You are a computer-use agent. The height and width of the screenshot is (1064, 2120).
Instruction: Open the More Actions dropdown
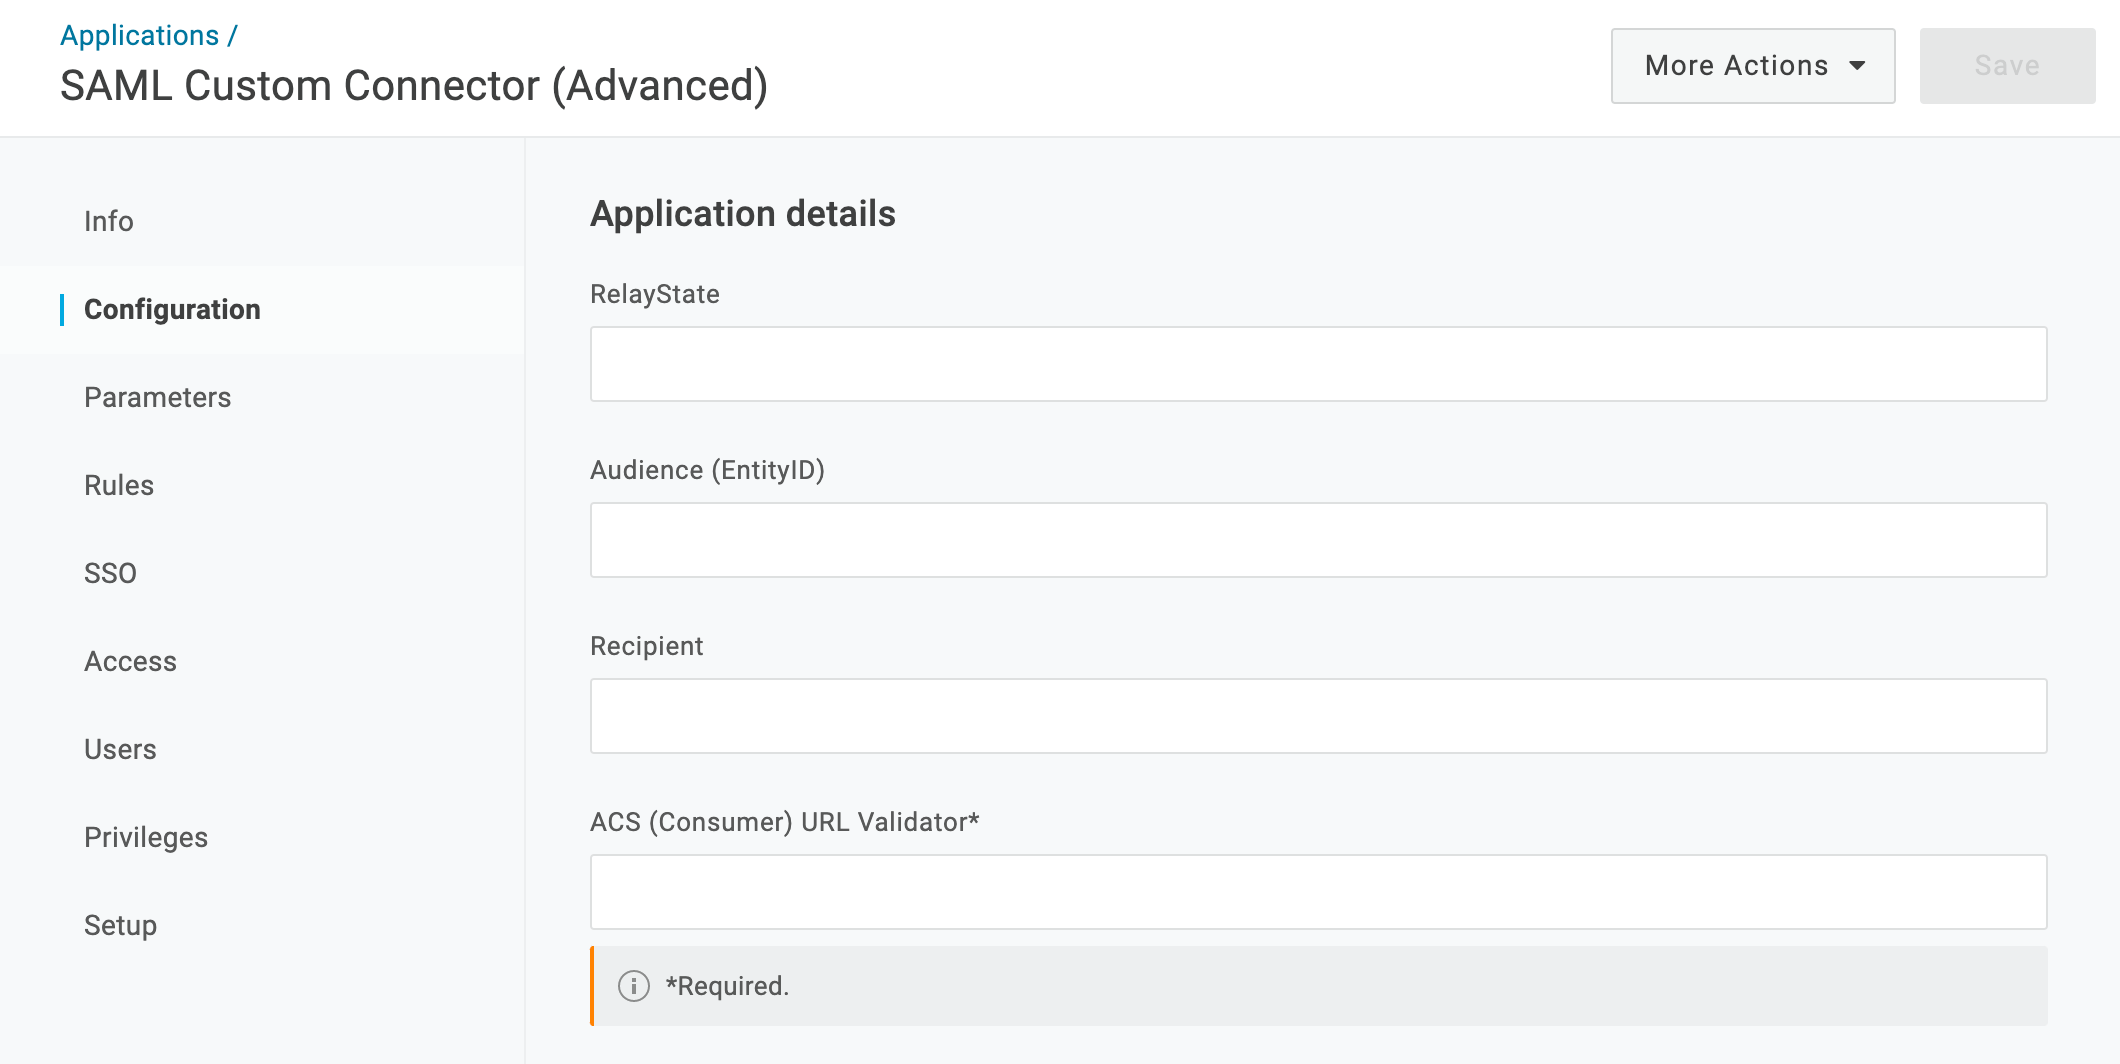[x=1753, y=66]
